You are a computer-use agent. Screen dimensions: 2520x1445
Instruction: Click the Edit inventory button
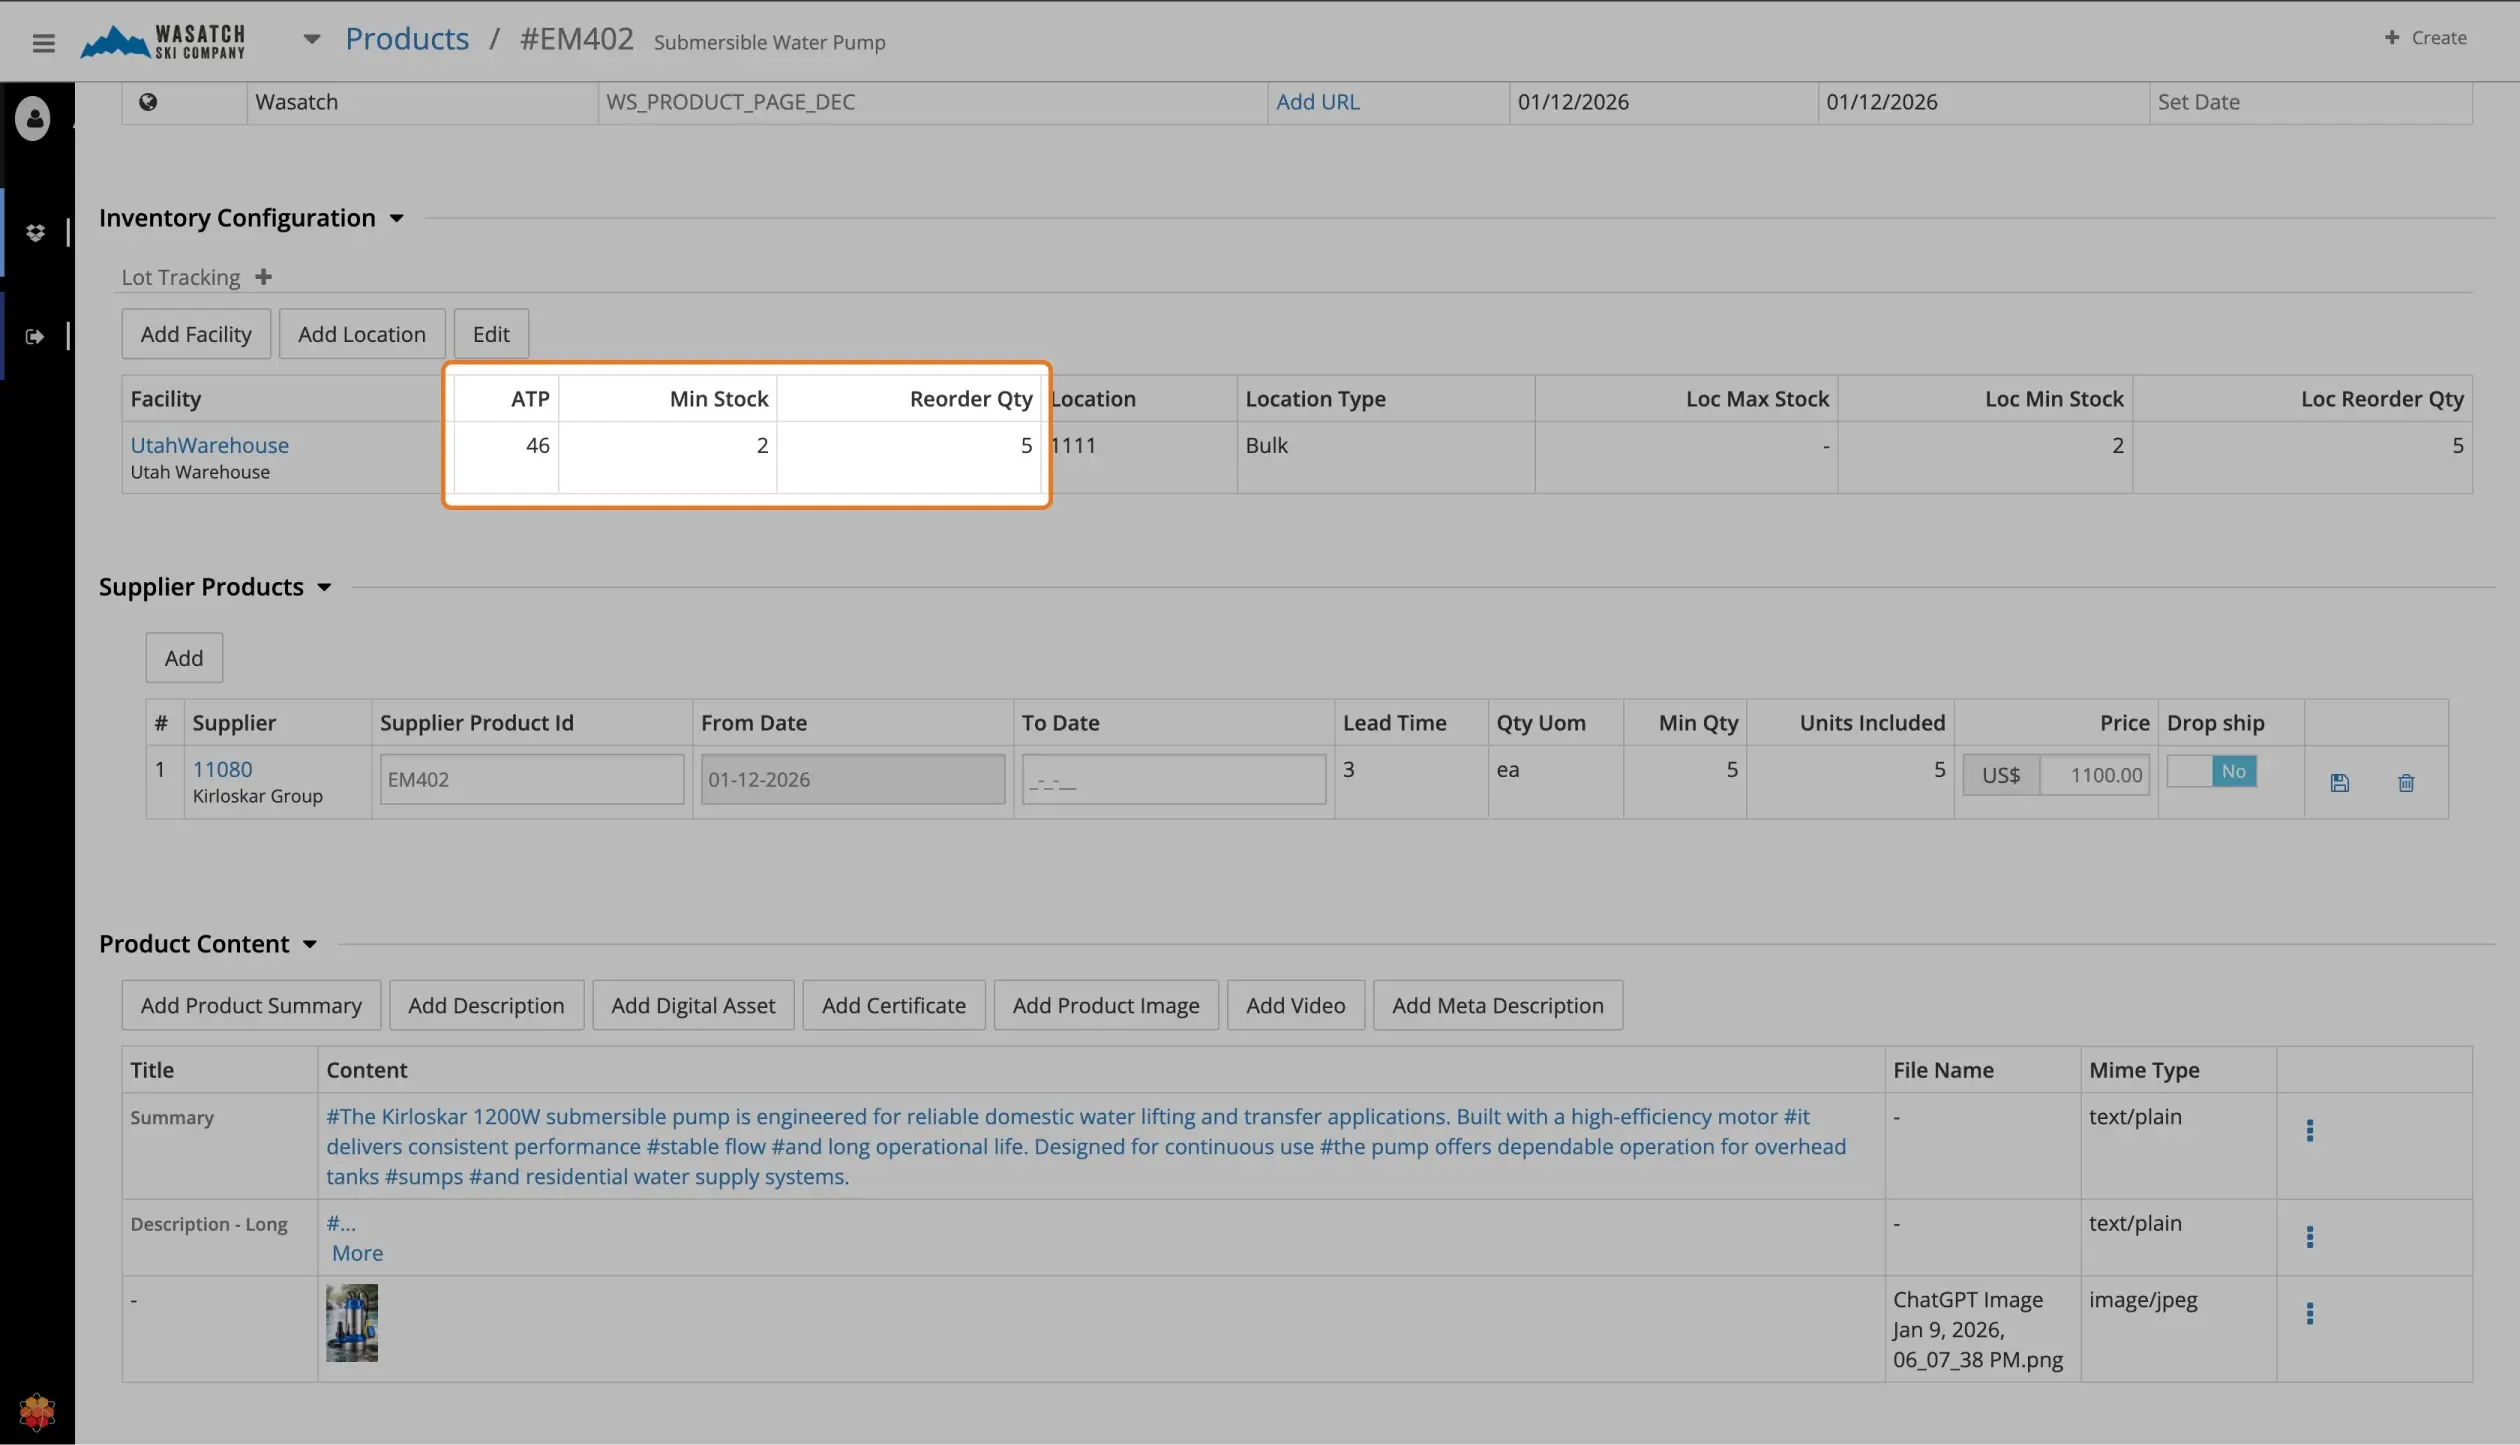491,334
